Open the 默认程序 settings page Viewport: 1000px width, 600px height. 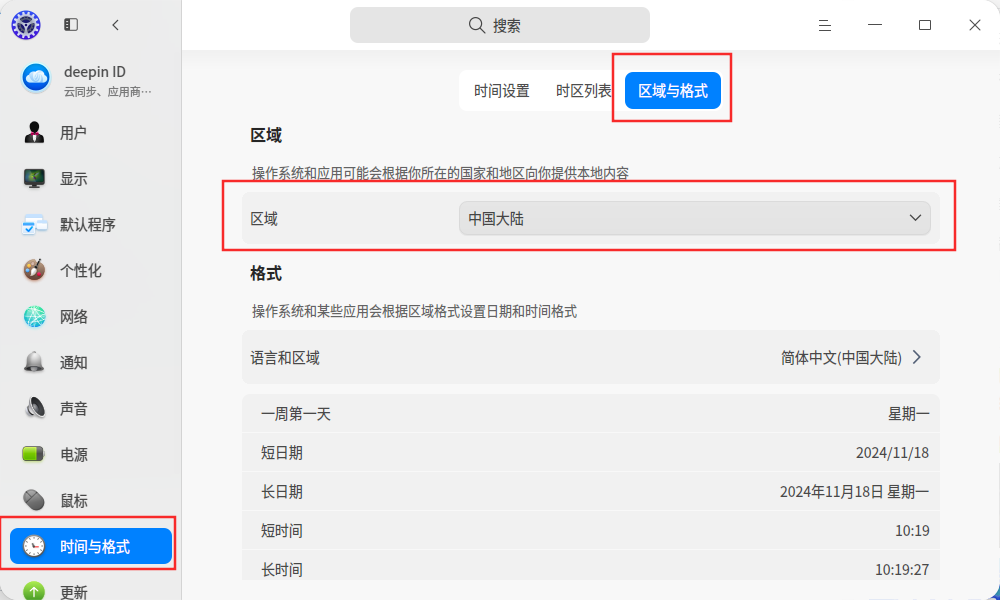[x=91, y=224]
